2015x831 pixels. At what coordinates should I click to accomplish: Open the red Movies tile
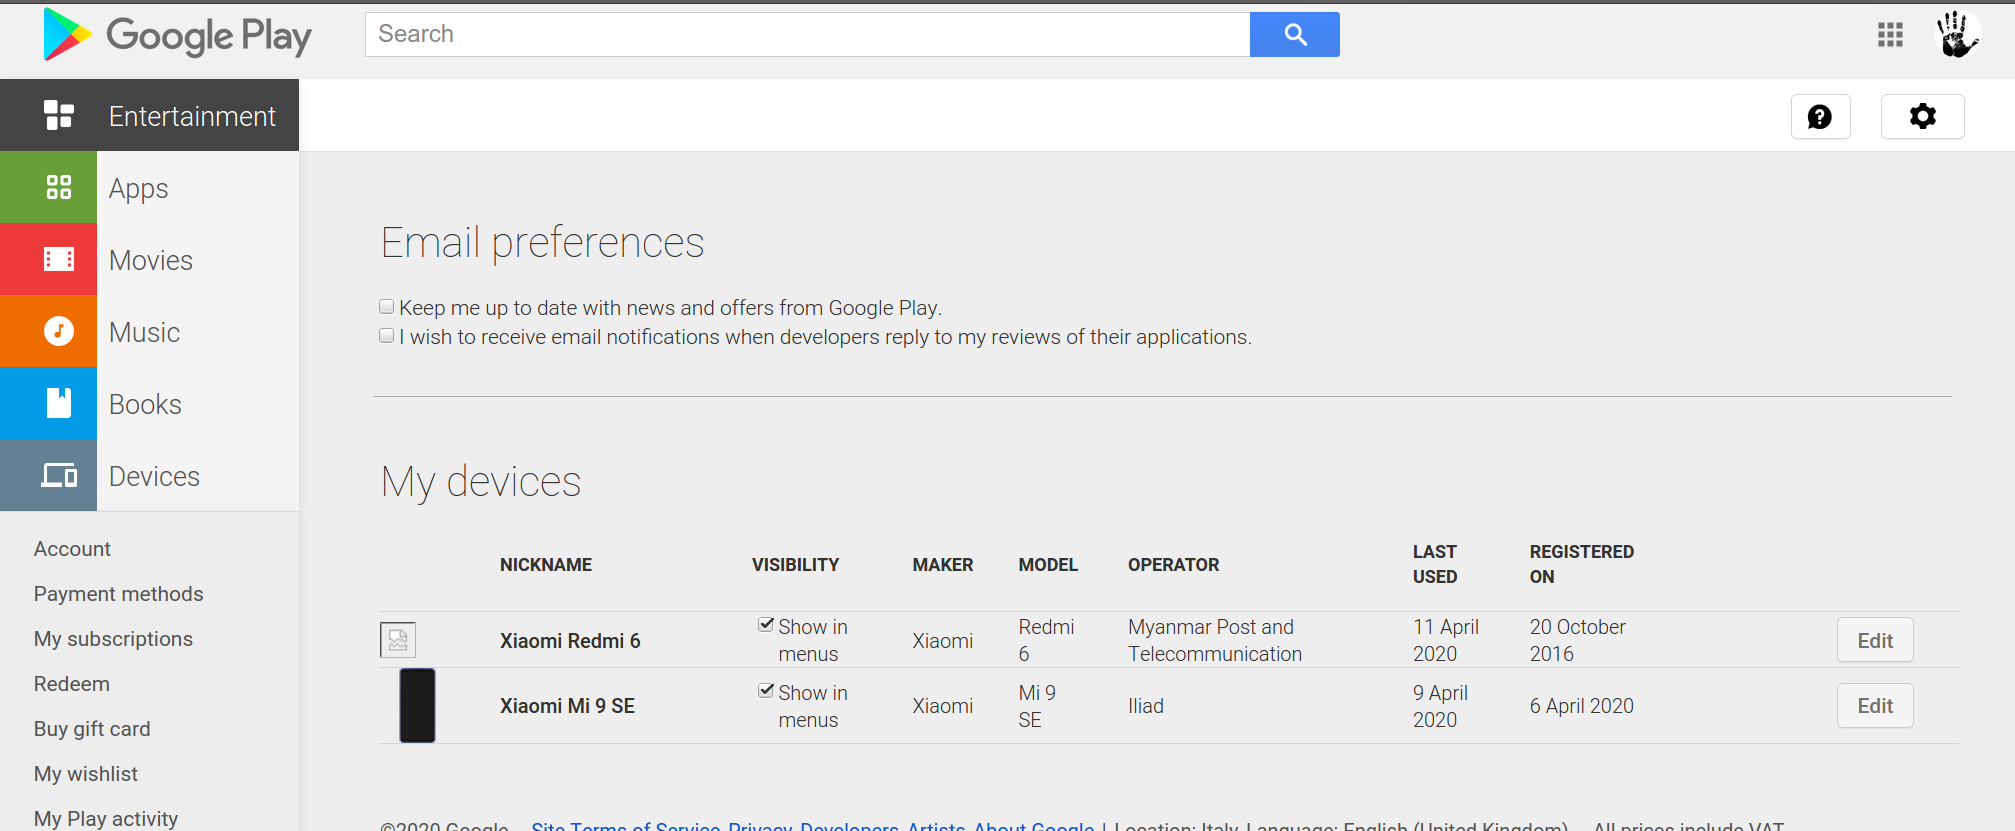[x=49, y=259]
